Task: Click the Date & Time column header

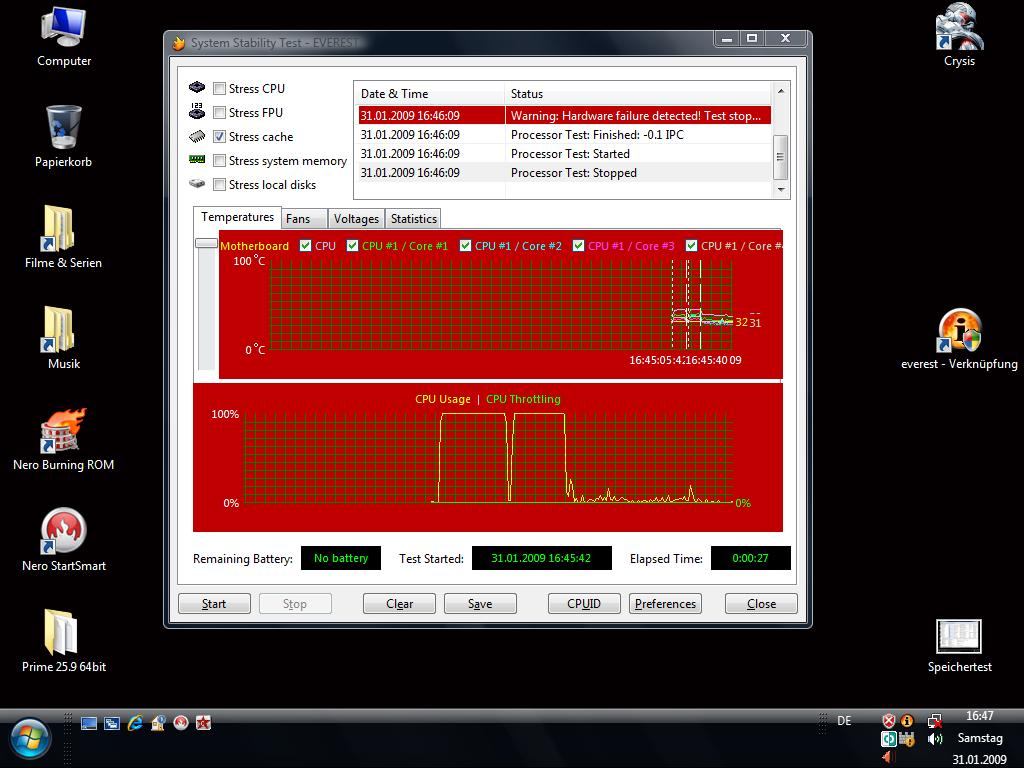Action: coord(429,93)
